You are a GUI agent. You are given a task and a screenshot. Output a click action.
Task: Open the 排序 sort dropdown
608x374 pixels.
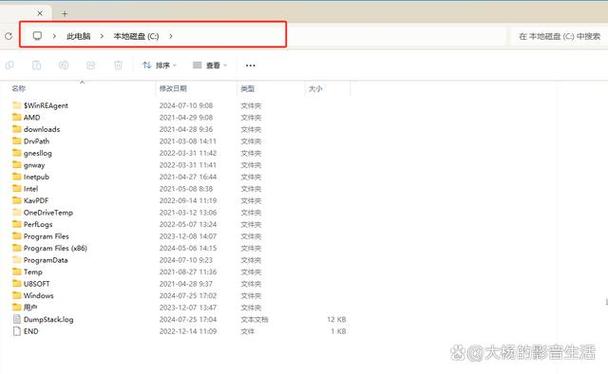click(159, 65)
